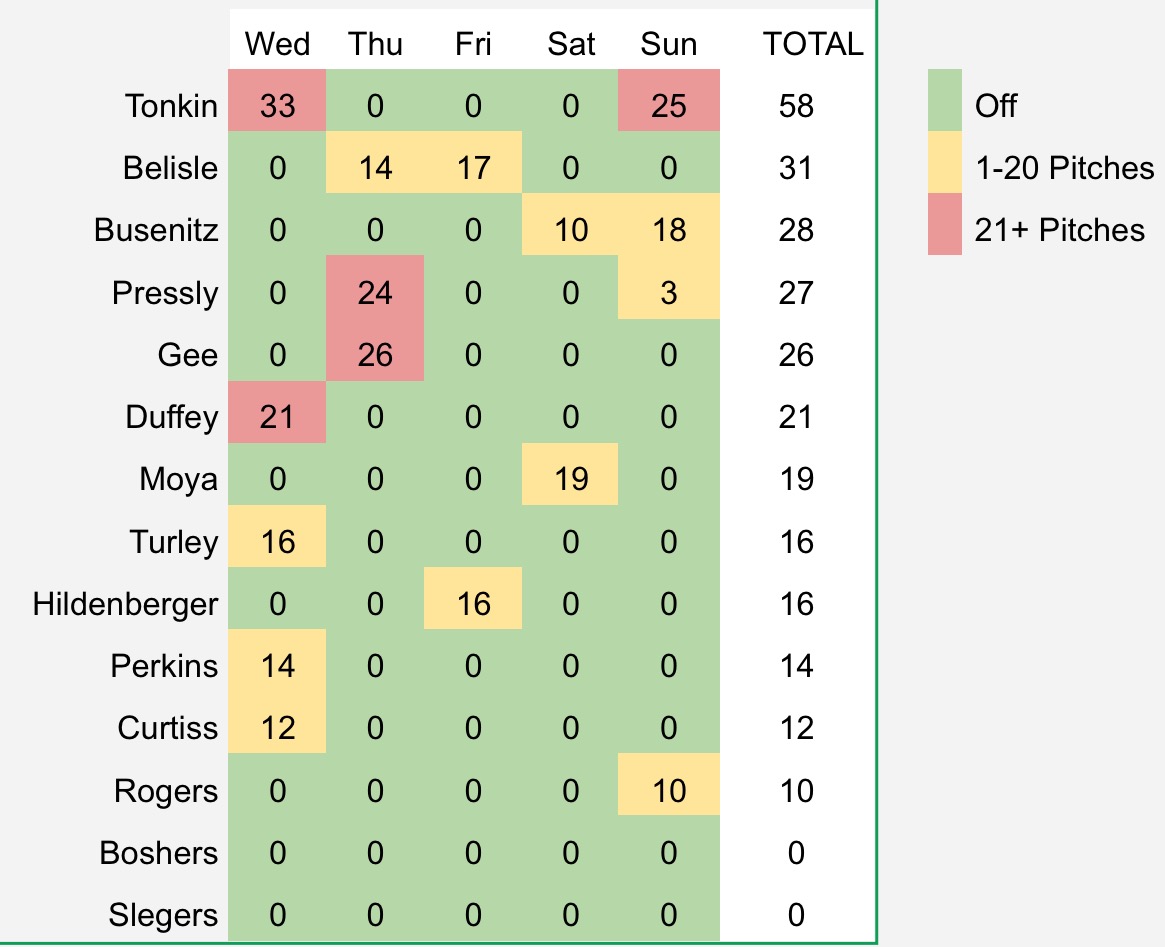This screenshot has height=947, width=1165.
Task: Select Pressly's Thursday cell showing 24
Action: point(374,292)
